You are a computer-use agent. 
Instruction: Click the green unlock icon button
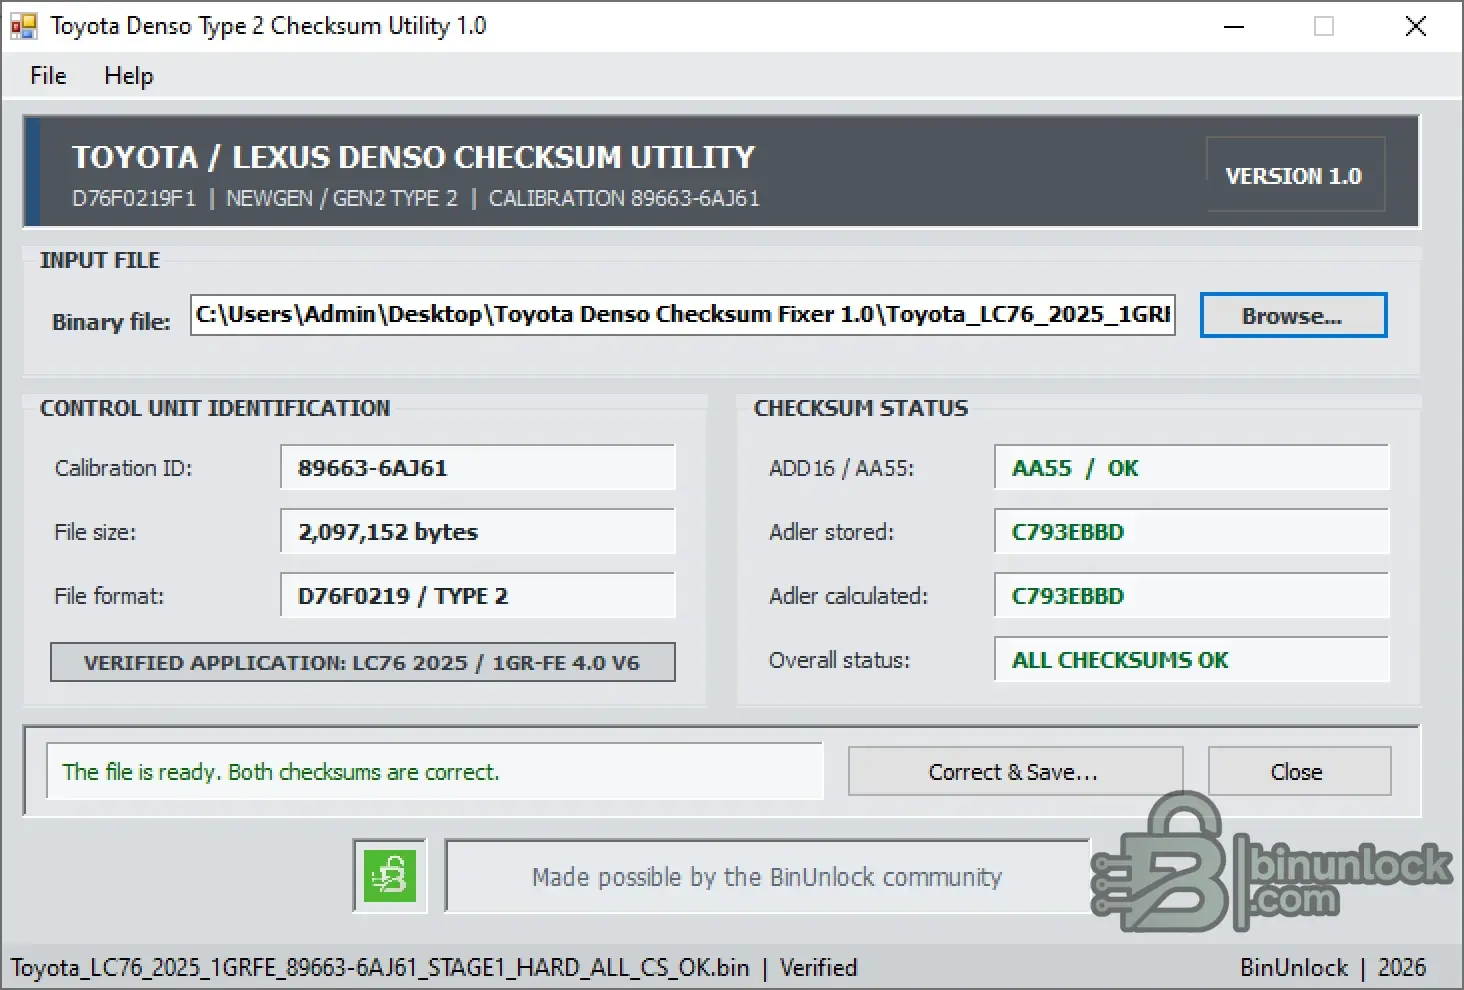(x=390, y=876)
